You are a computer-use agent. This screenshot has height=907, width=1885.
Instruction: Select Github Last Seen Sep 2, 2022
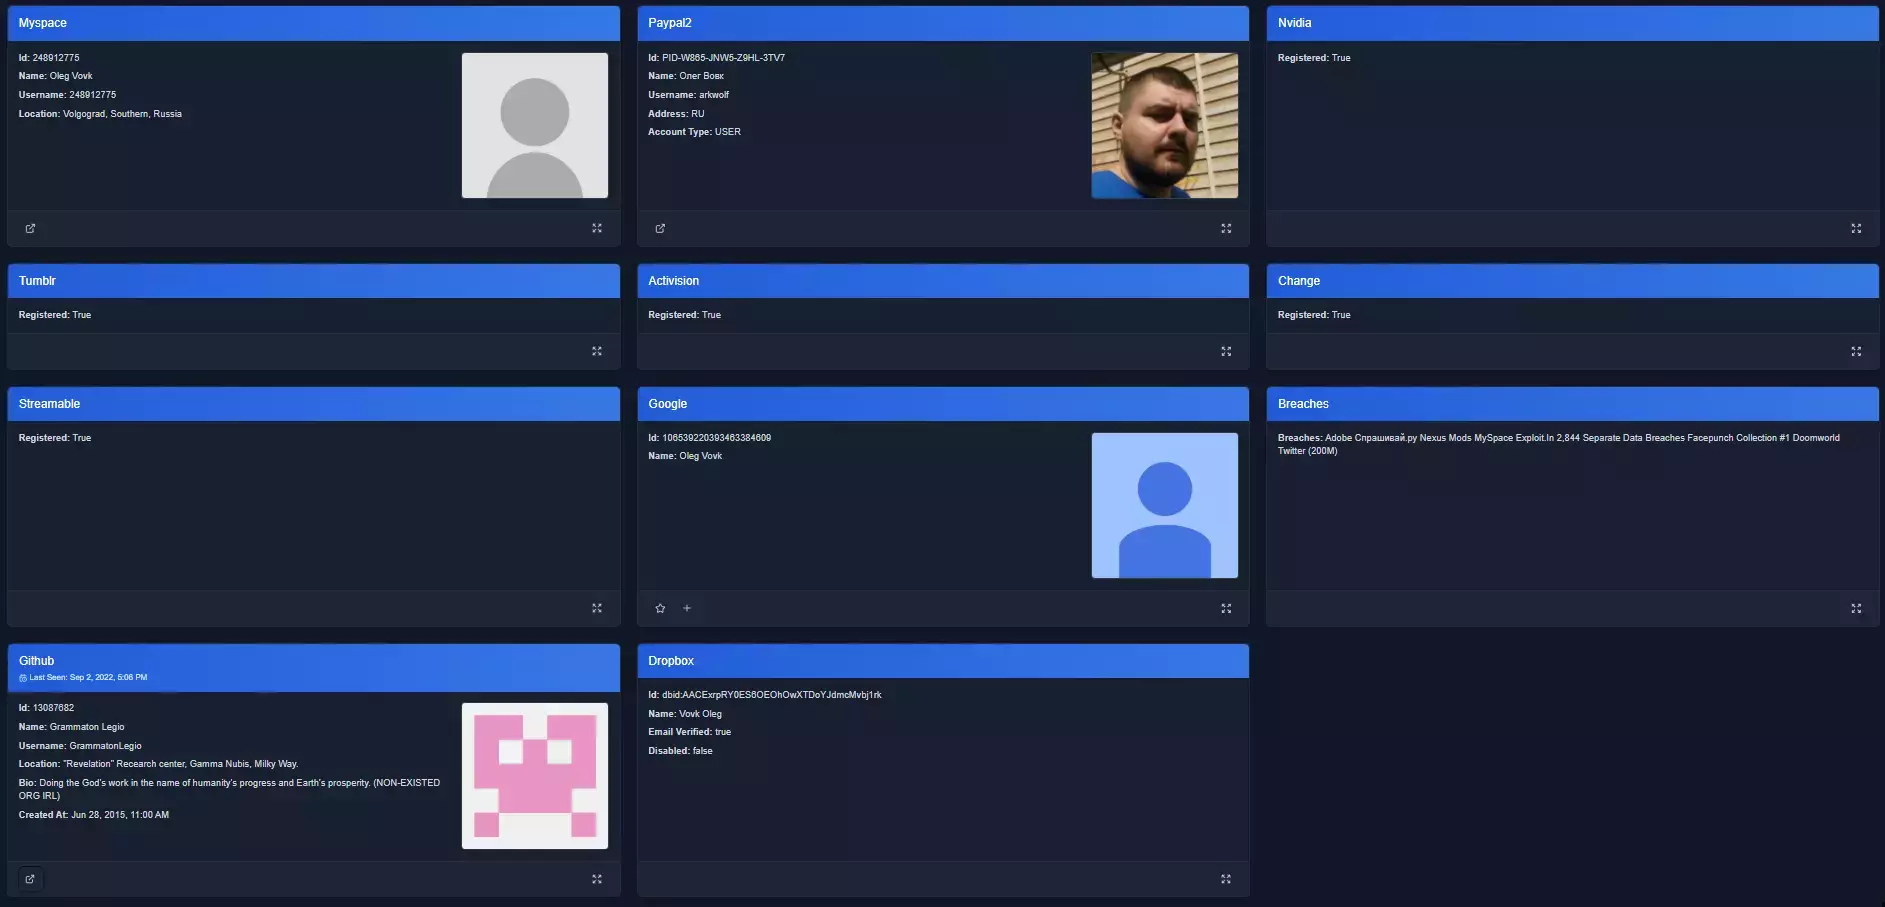click(88, 678)
